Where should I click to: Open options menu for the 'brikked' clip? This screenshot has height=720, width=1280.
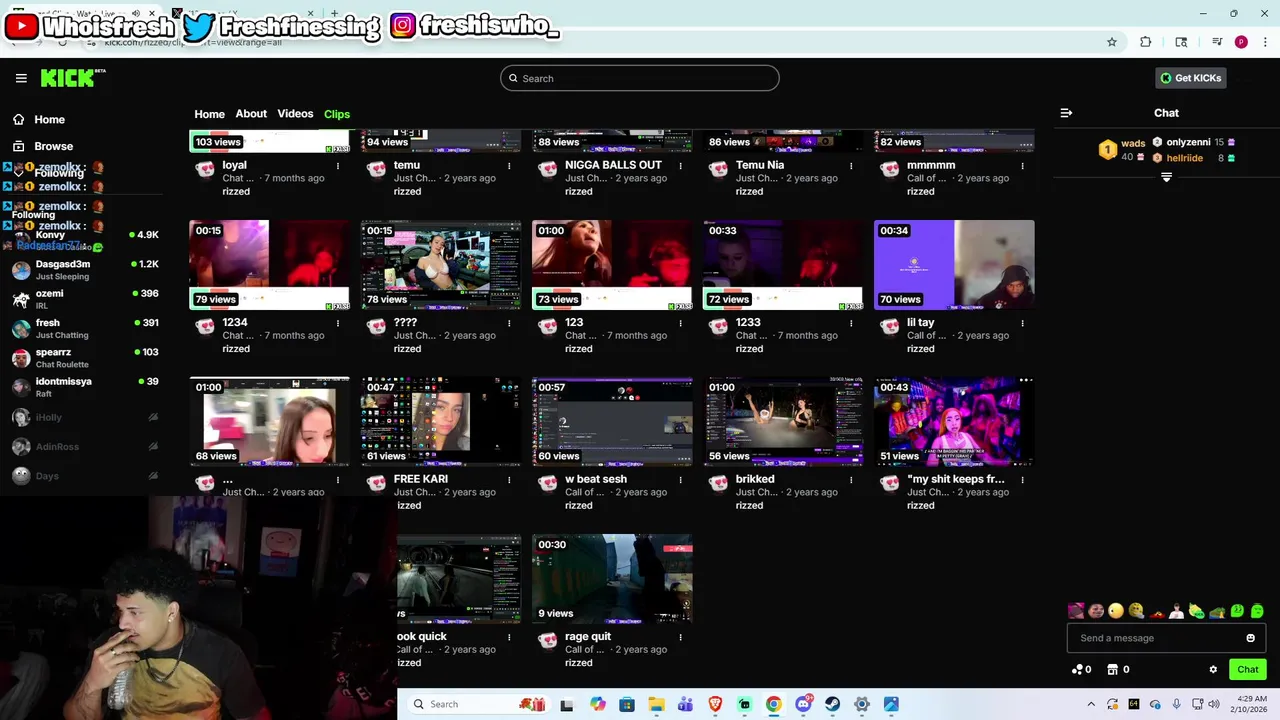851,480
